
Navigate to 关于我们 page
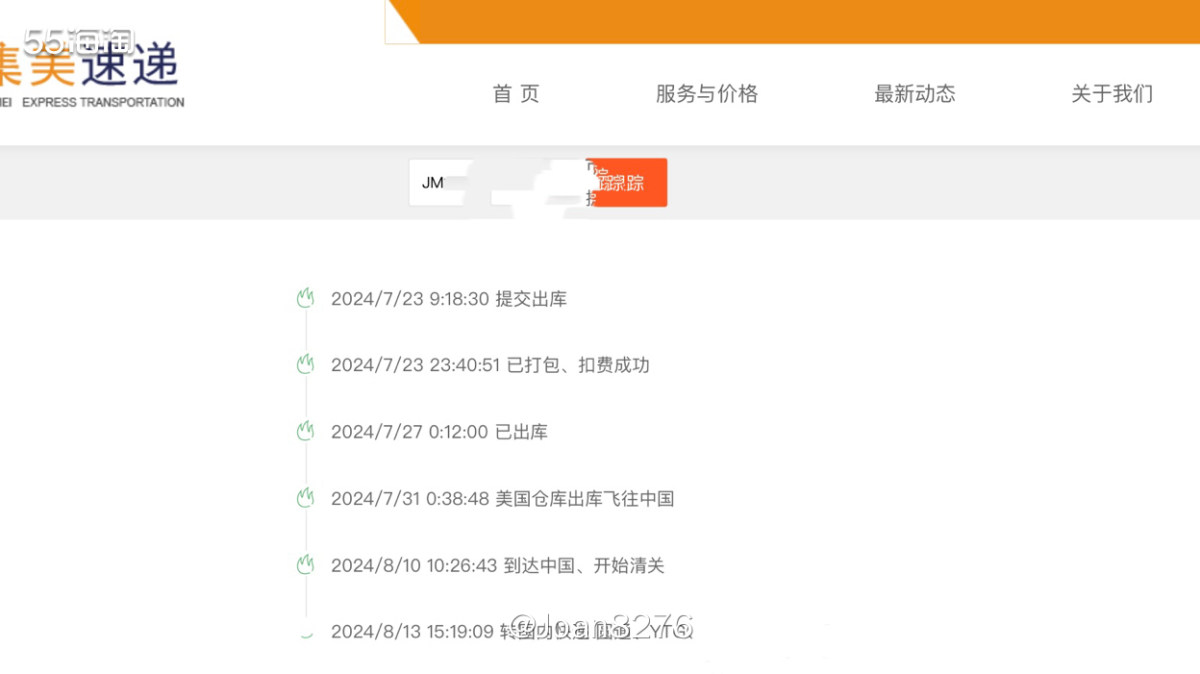coord(1111,94)
